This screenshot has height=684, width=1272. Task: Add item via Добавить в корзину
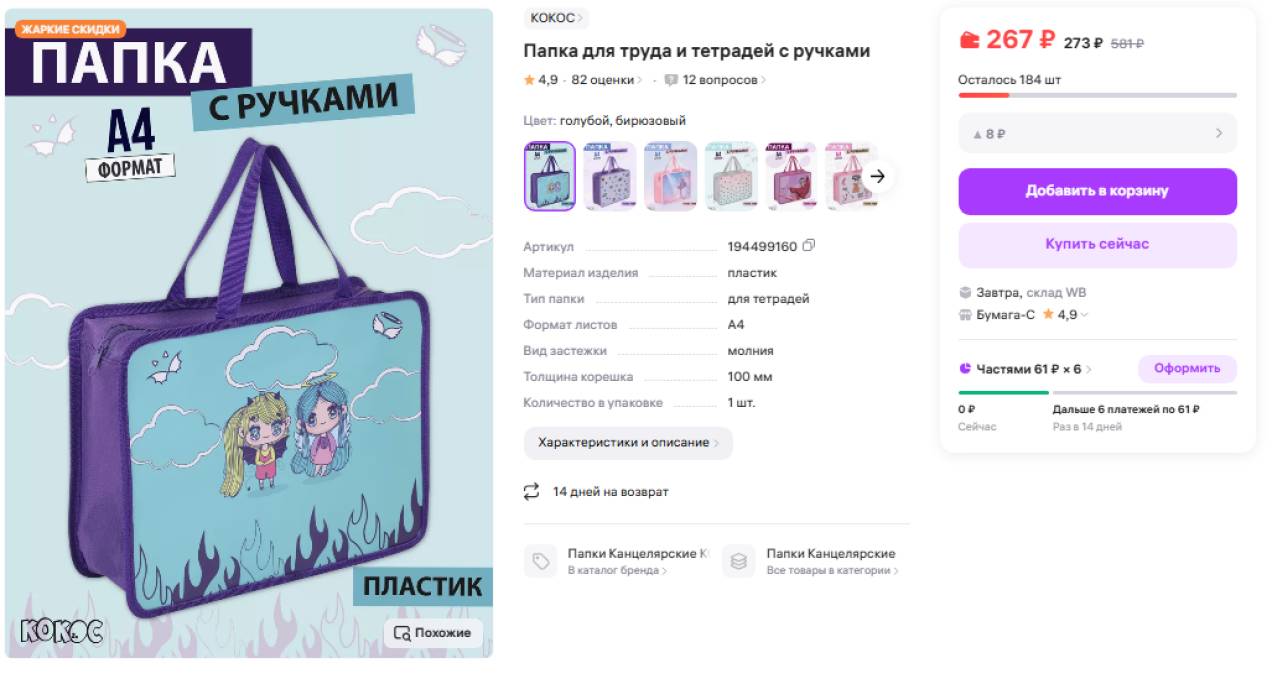point(1097,191)
